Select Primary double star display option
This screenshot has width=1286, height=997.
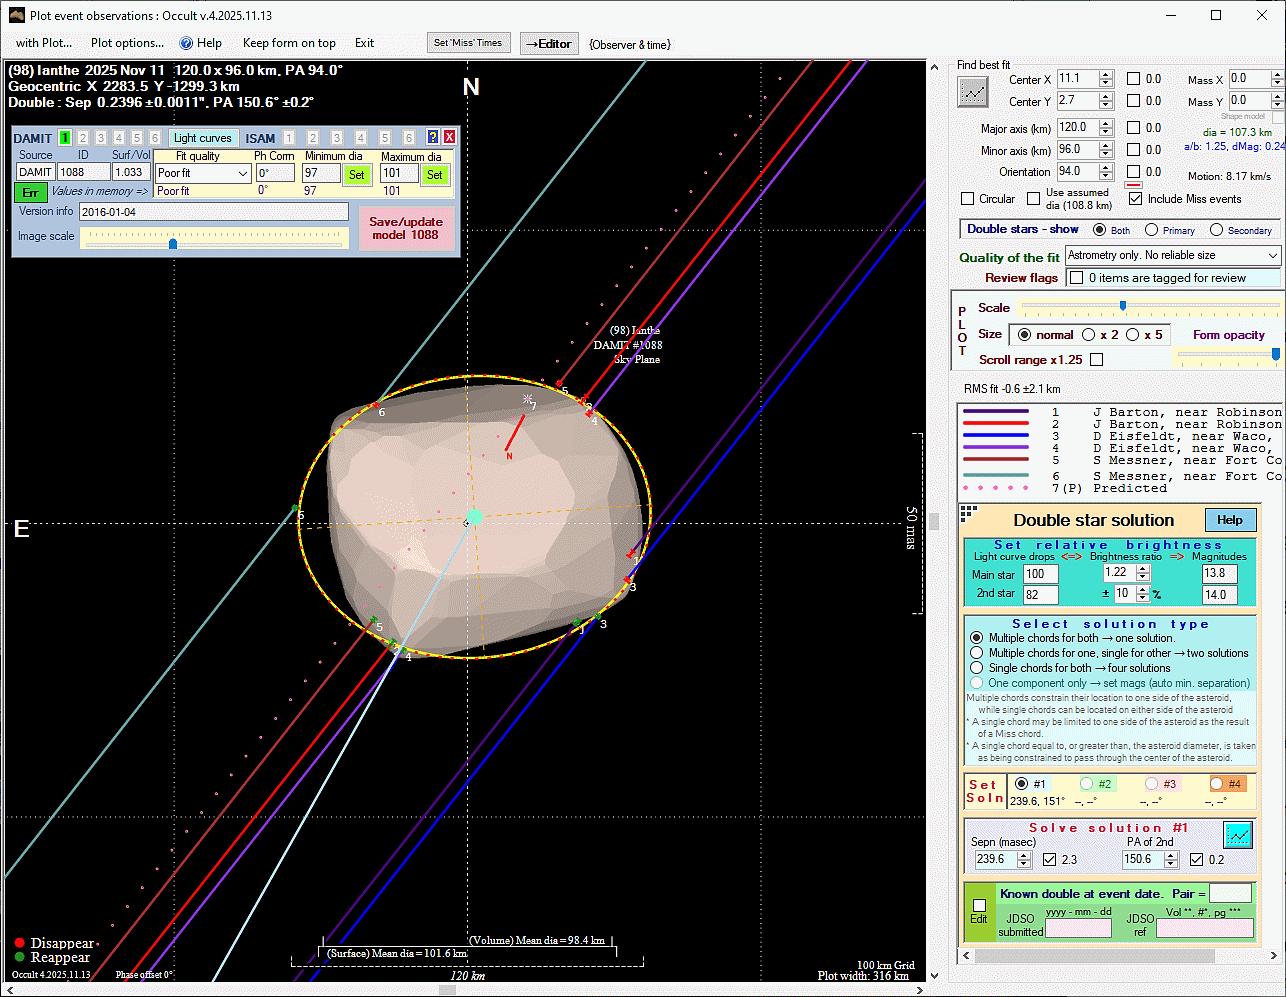[1151, 230]
